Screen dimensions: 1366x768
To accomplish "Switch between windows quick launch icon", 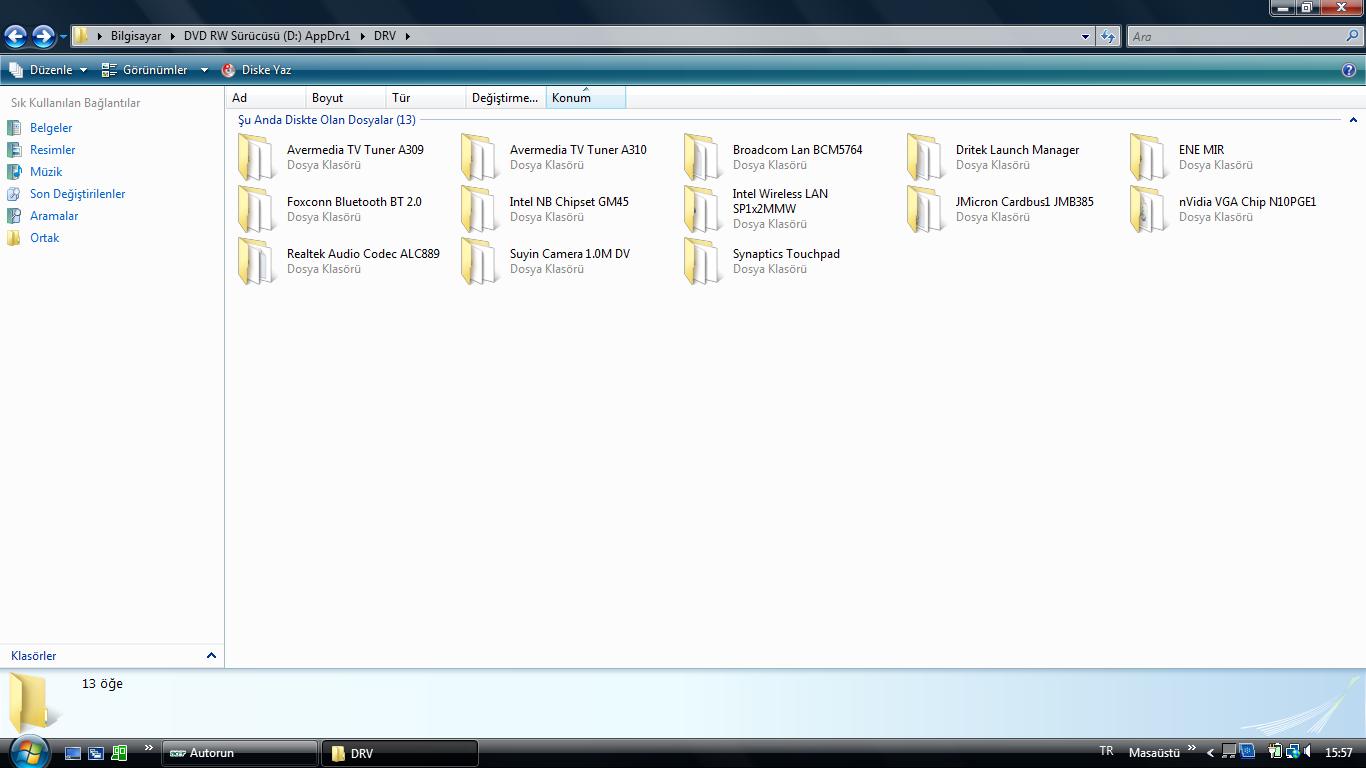I will click(x=96, y=753).
